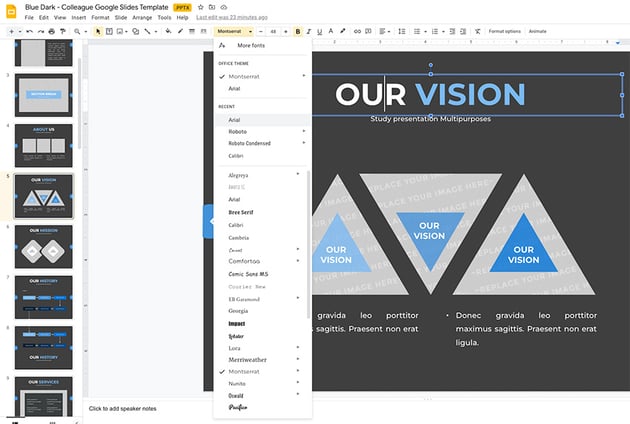
Task: Choose Arial under Recent fonts
Action: pyautogui.click(x=234, y=120)
